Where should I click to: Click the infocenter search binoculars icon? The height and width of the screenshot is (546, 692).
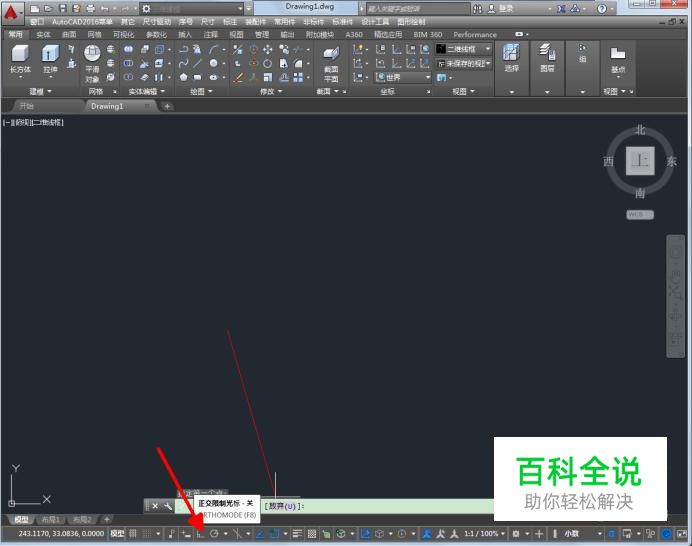coord(478,9)
